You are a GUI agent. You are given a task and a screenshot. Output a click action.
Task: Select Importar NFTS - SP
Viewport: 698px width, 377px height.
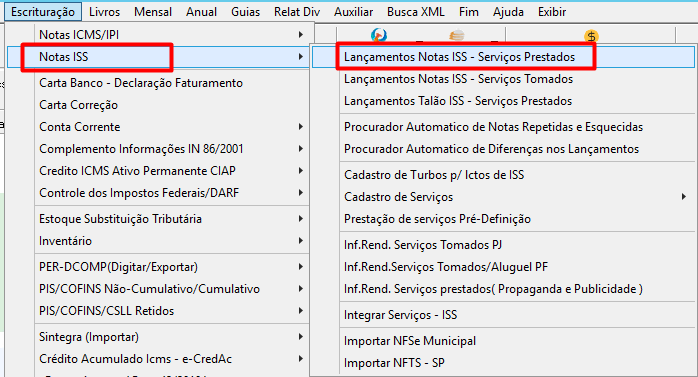tap(503, 363)
